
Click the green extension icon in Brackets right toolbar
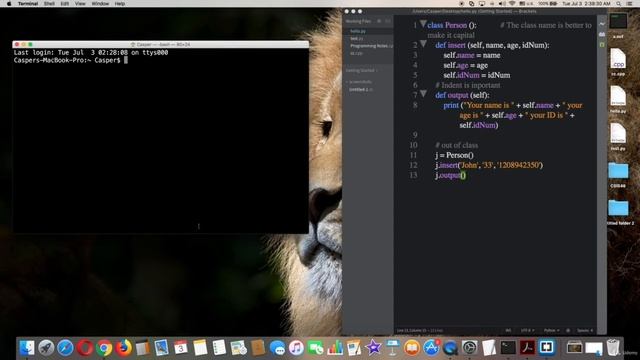click(x=602, y=44)
